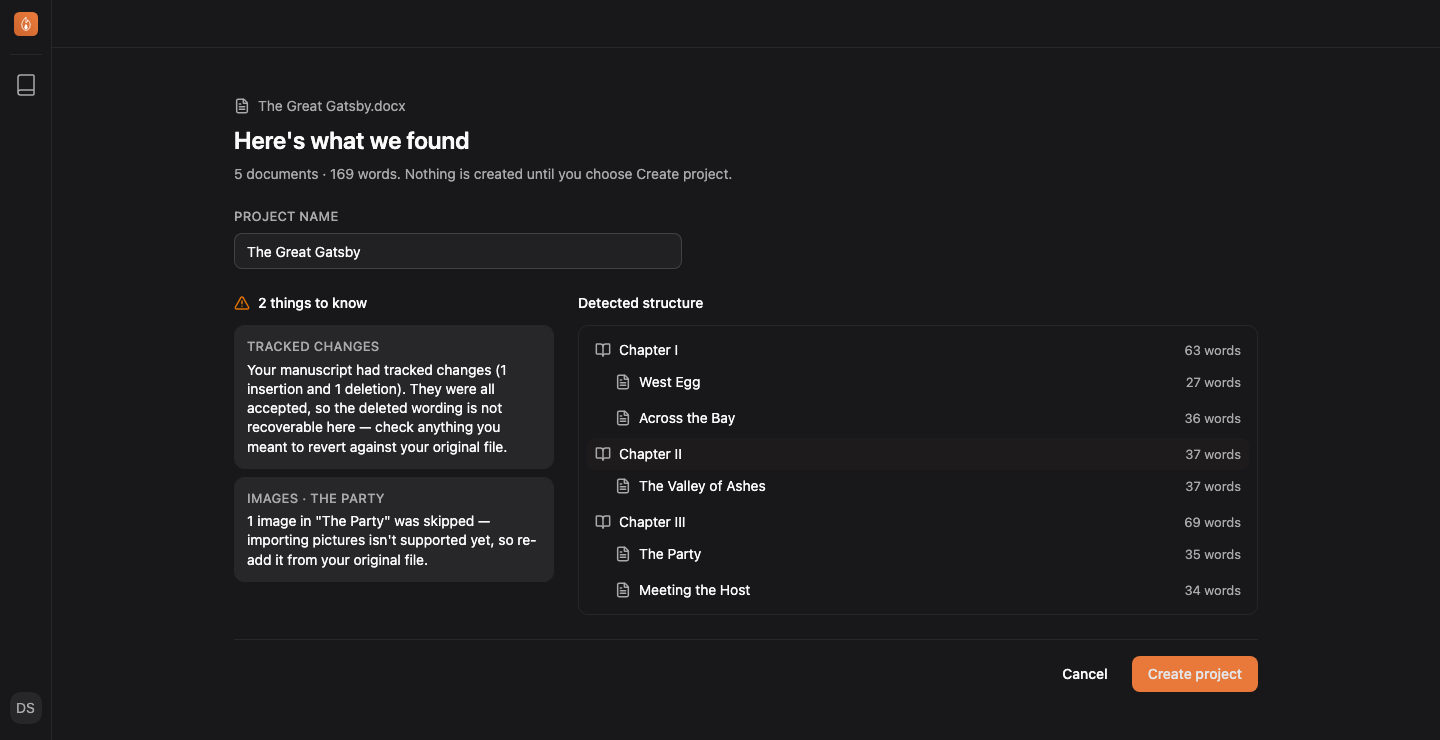Select the Chapter I row
The width and height of the screenshot is (1440, 740).
coord(918,350)
